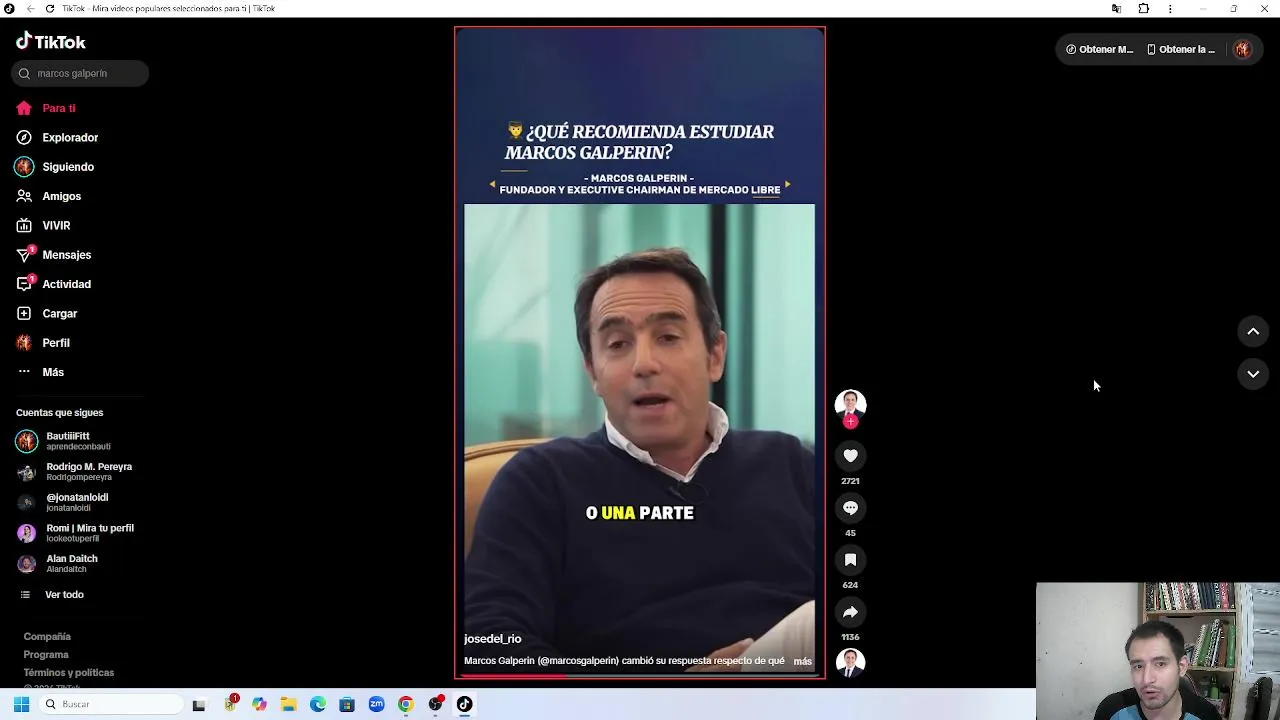Click the TikTok taskbar icon
Viewport: 1280px width, 720px height.
pyautogui.click(x=464, y=704)
